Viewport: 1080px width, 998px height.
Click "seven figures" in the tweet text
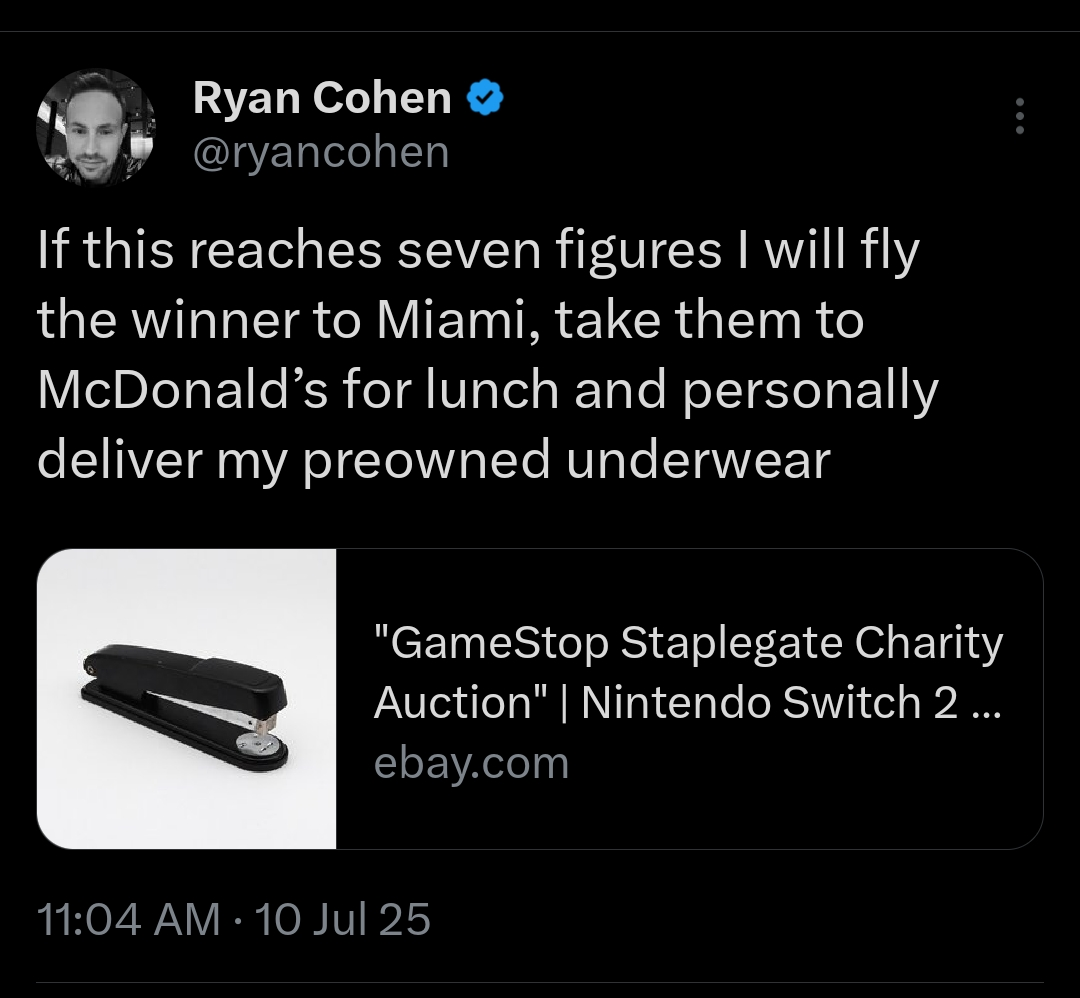coord(559,251)
